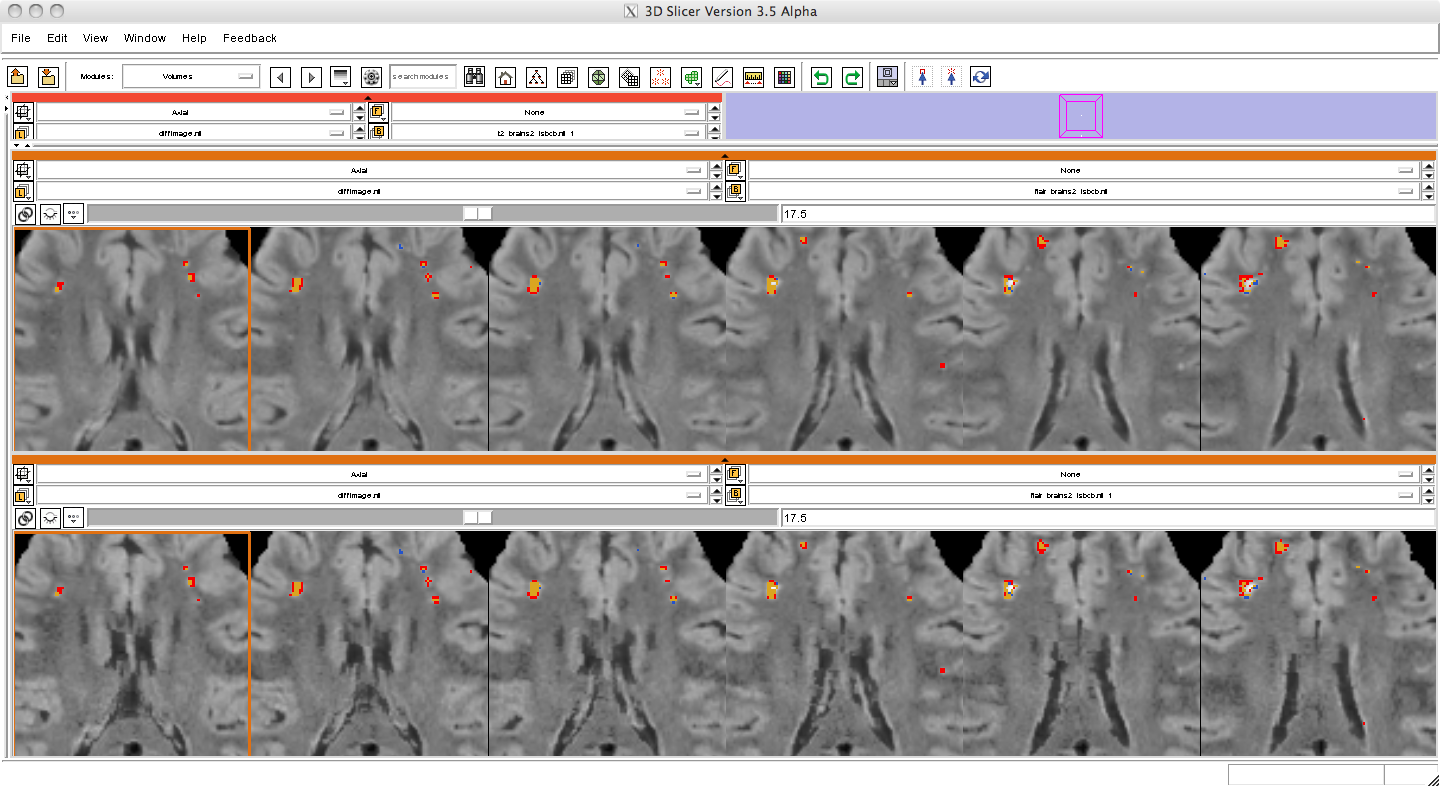
Task: Click the green redo arrow
Action: click(852, 77)
